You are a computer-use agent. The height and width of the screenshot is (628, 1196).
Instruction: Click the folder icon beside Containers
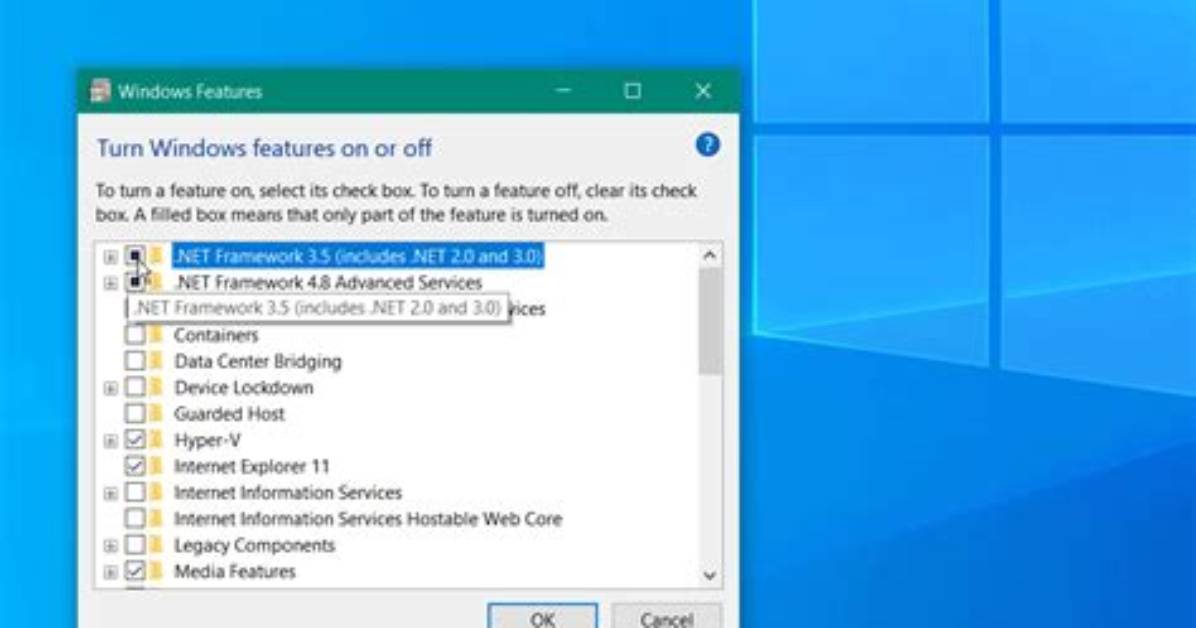click(x=156, y=335)
